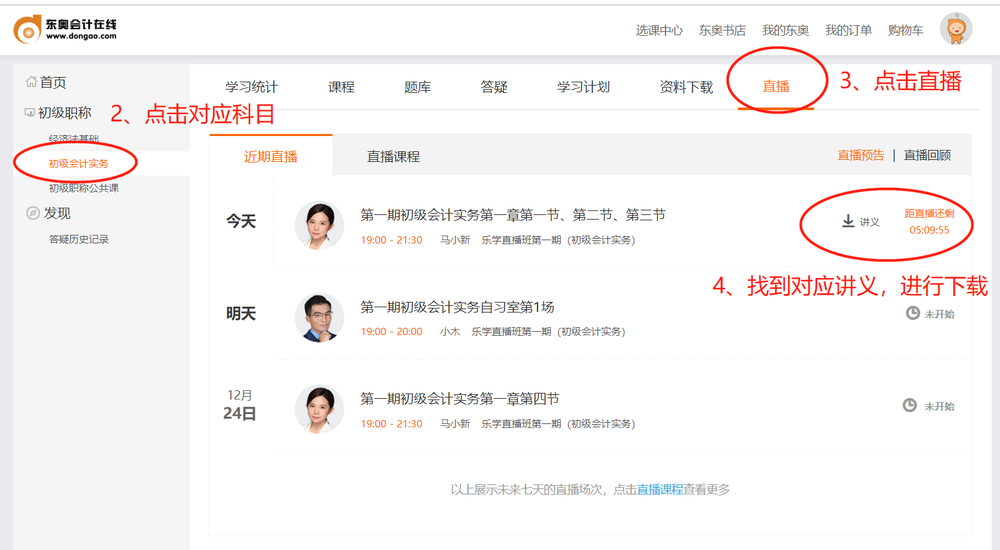Click the blue 直播课程 link at bottom
The width and height of the screenshot is (1000, 550).
pos(660,489)
